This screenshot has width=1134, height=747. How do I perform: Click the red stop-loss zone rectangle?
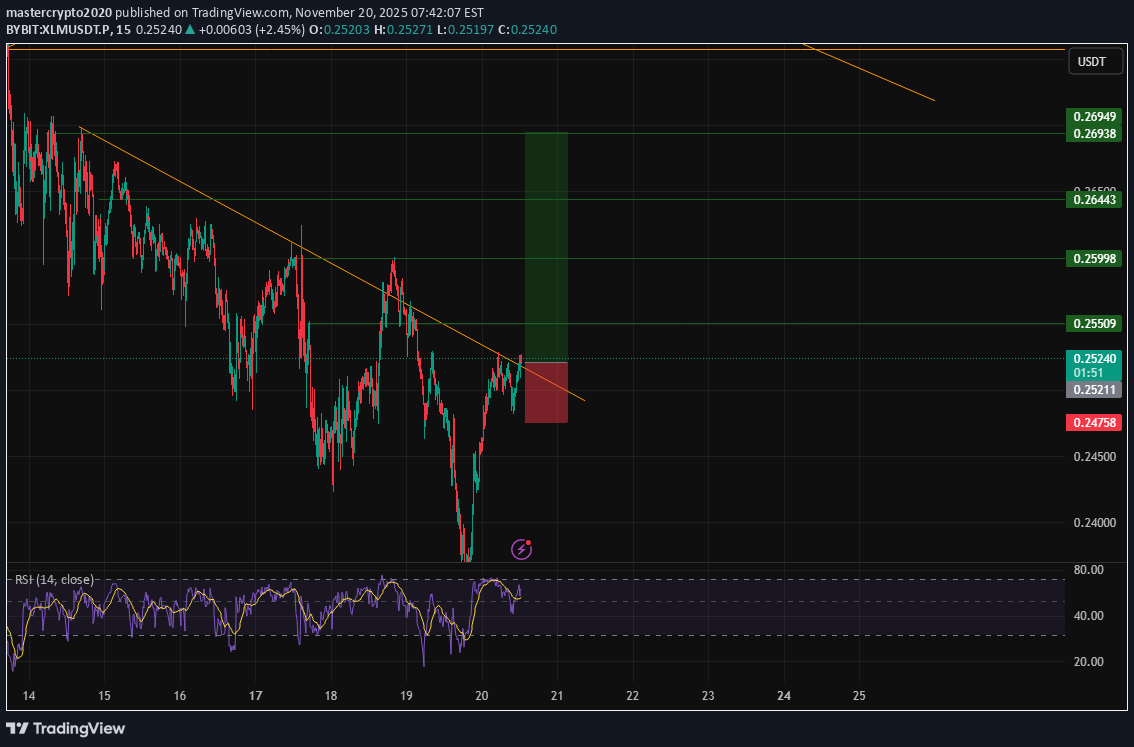tap(546, 392)
